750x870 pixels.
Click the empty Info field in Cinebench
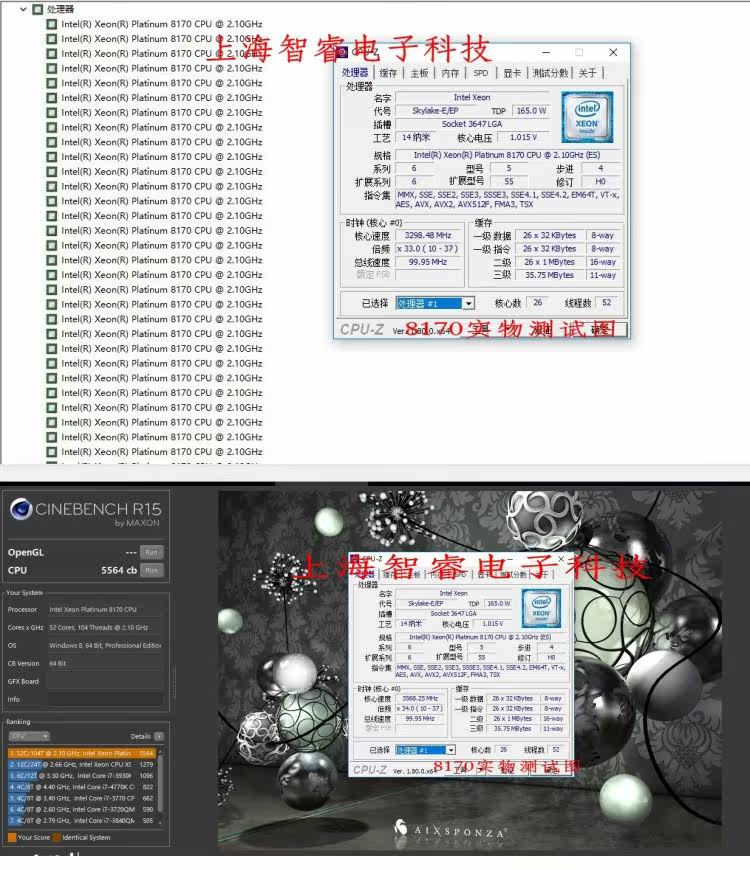[x=105, y=699]
